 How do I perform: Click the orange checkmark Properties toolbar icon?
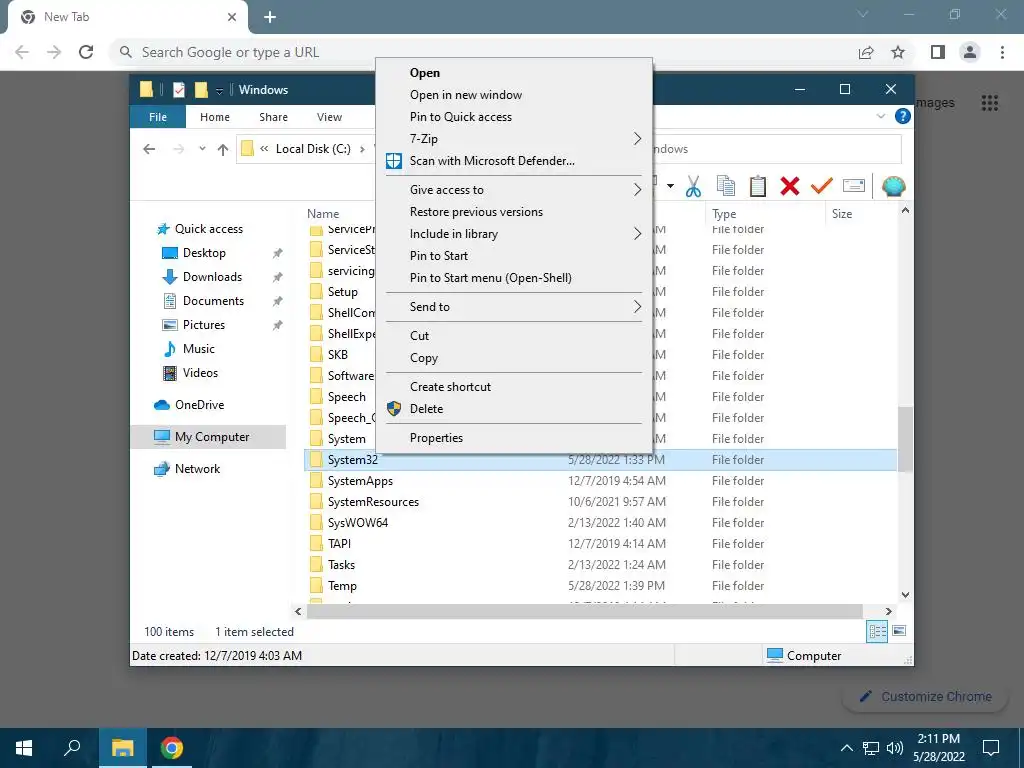[822, 187]
